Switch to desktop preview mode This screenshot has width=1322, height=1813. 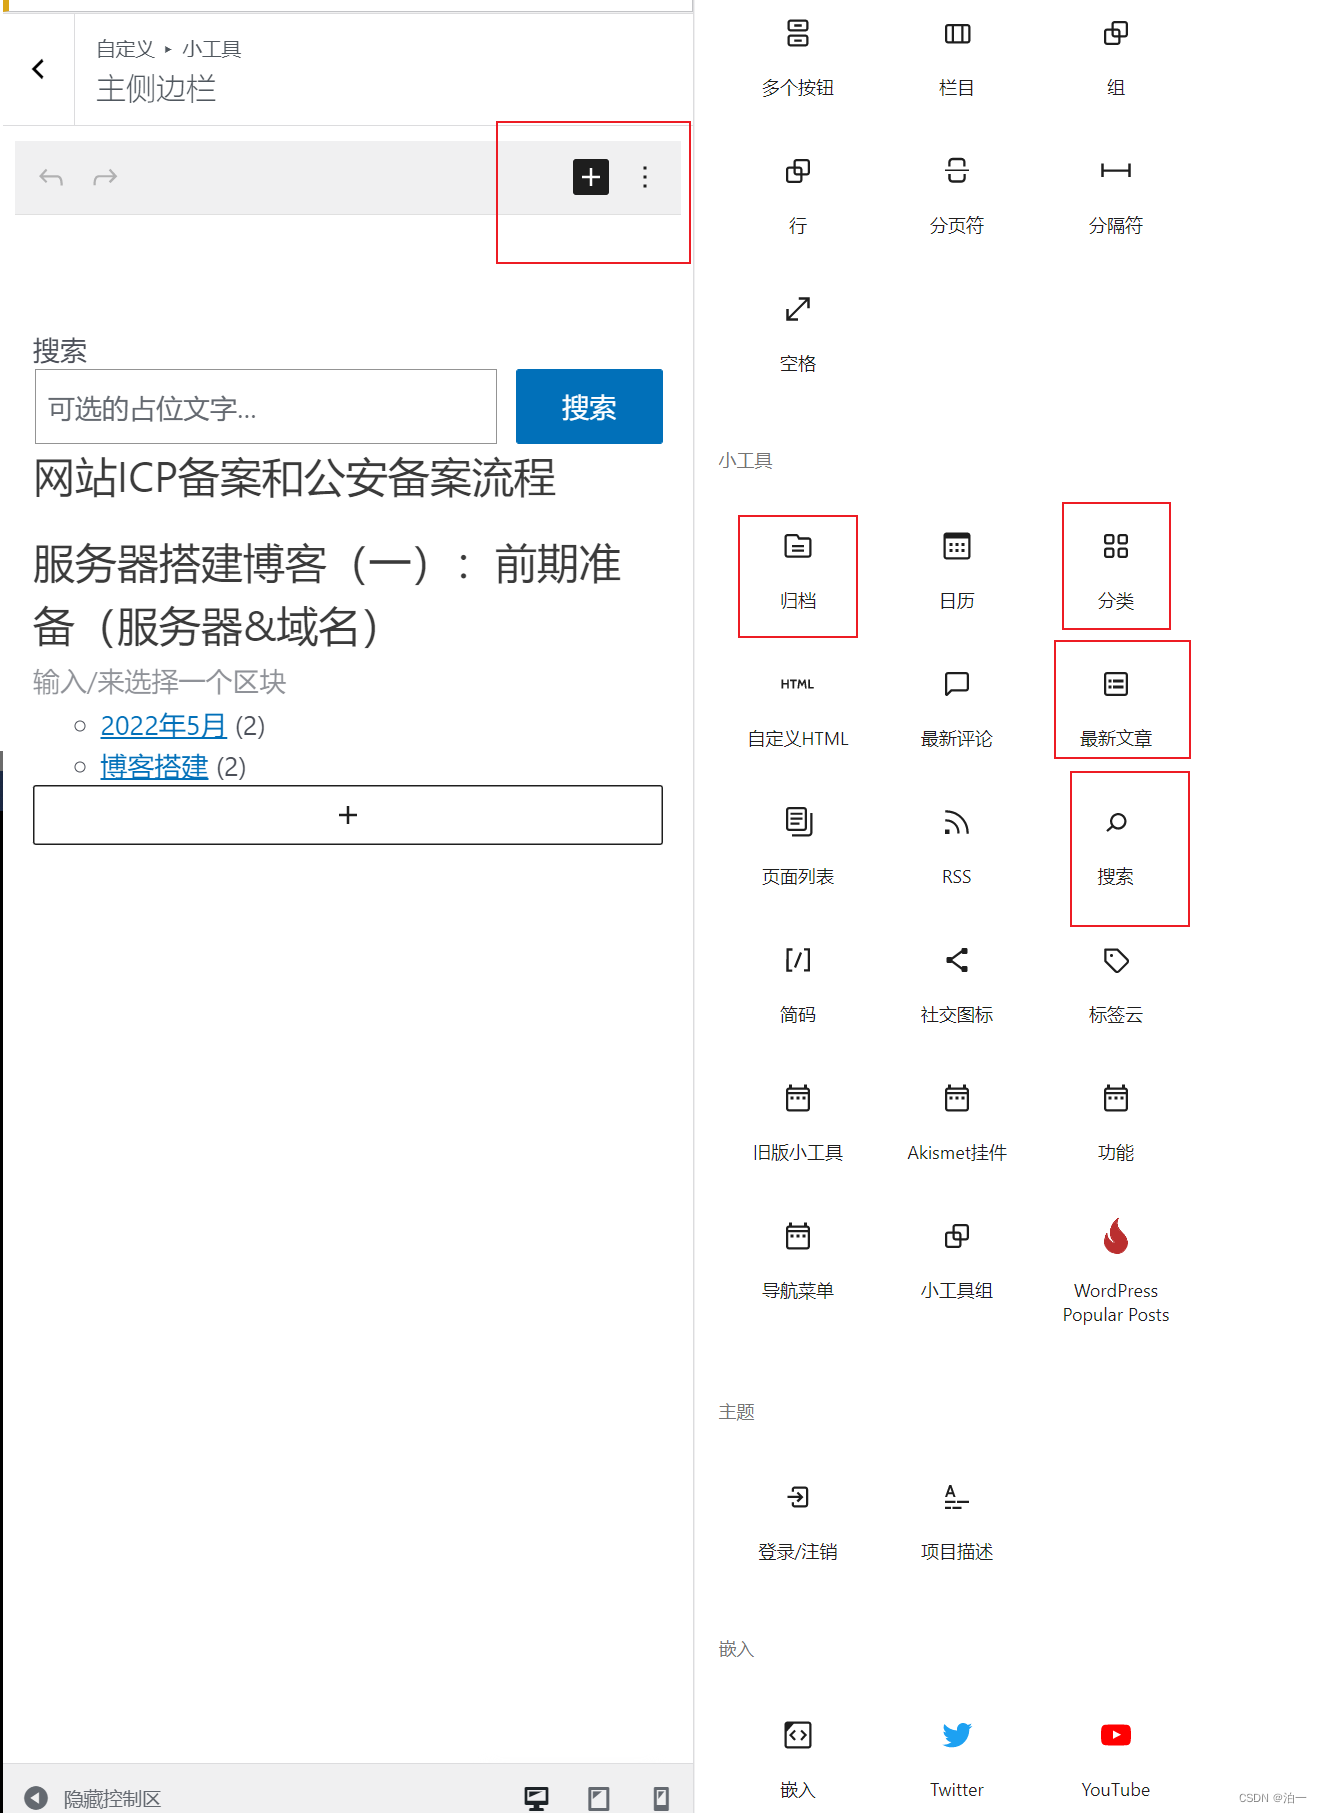[x=537, y=1798]
